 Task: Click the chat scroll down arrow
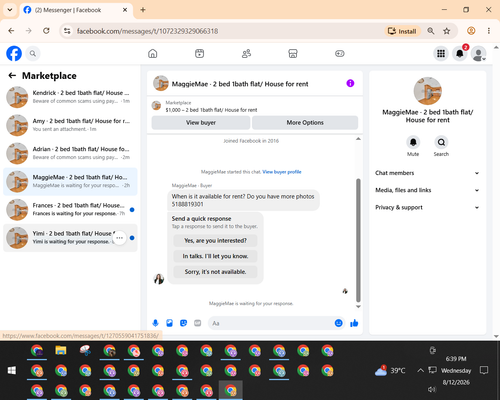(358, 306)
